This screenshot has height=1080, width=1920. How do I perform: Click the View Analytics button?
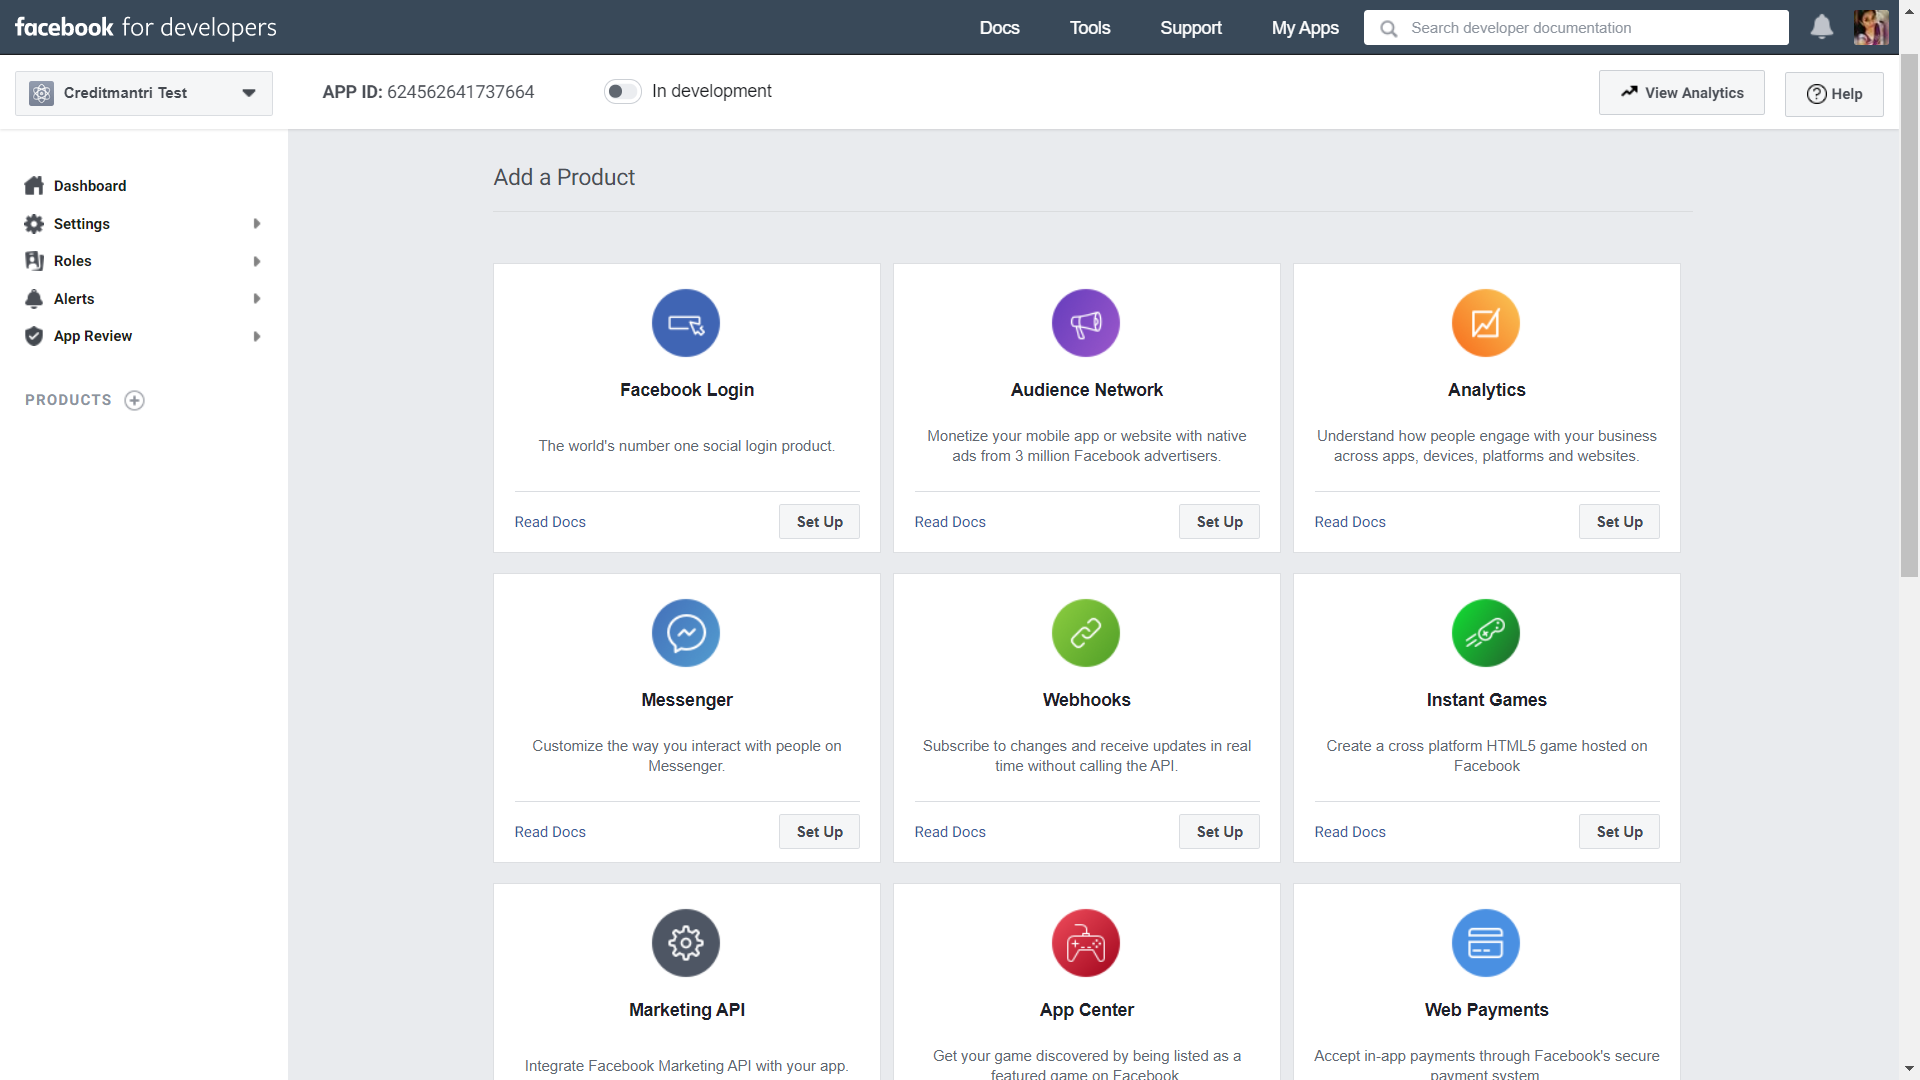1682,93
